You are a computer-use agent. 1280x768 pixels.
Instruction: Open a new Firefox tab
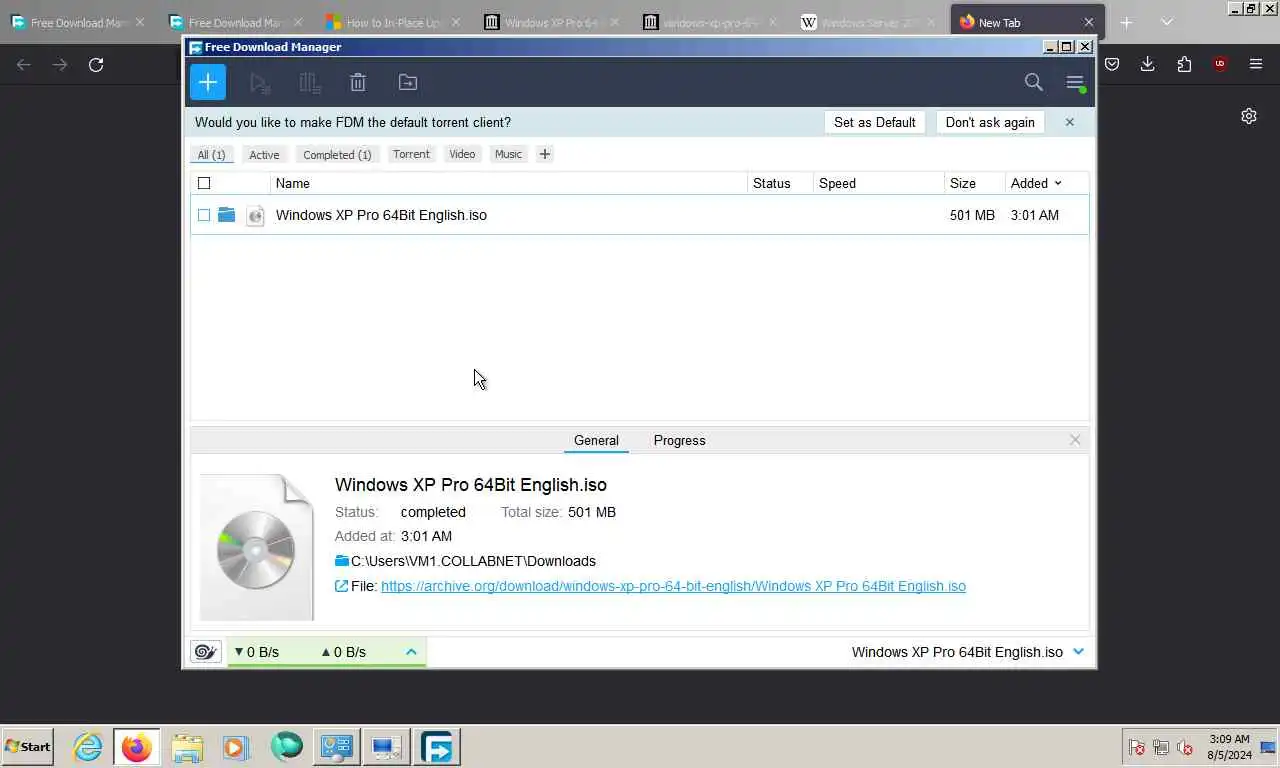pyautogui.click(x=1126, y=22)
